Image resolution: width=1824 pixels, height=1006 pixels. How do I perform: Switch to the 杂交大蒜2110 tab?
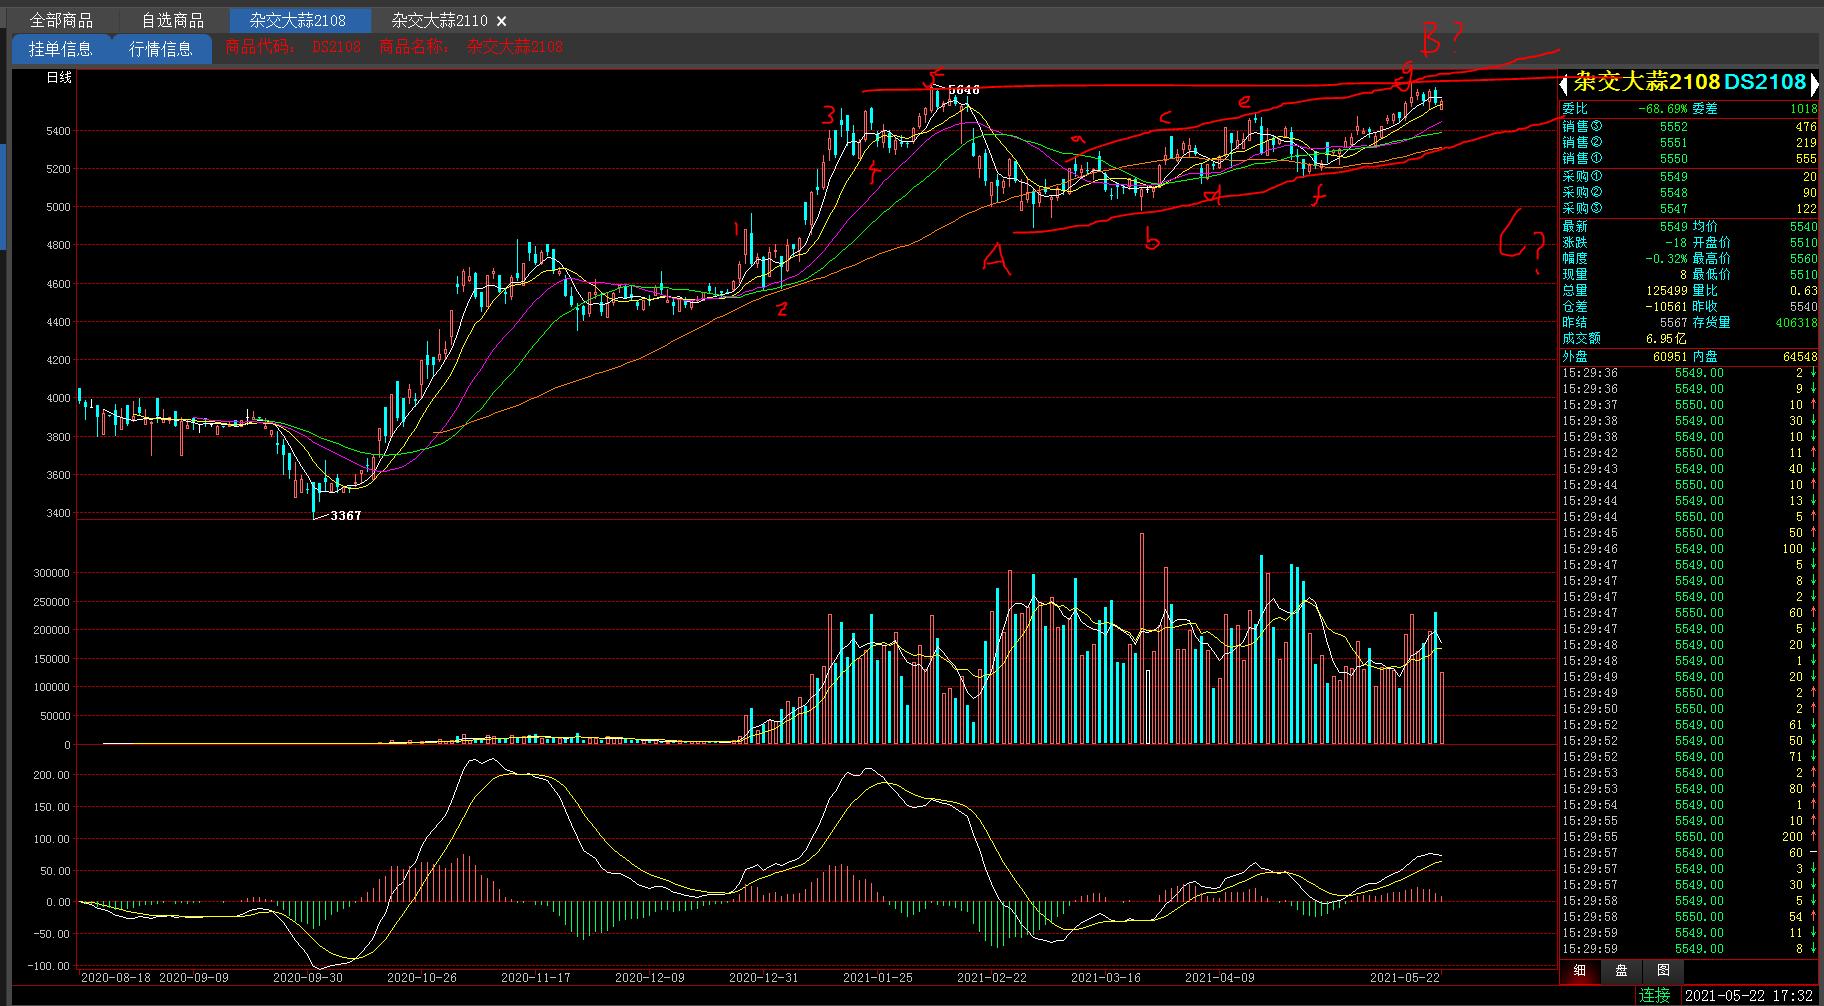439,21
